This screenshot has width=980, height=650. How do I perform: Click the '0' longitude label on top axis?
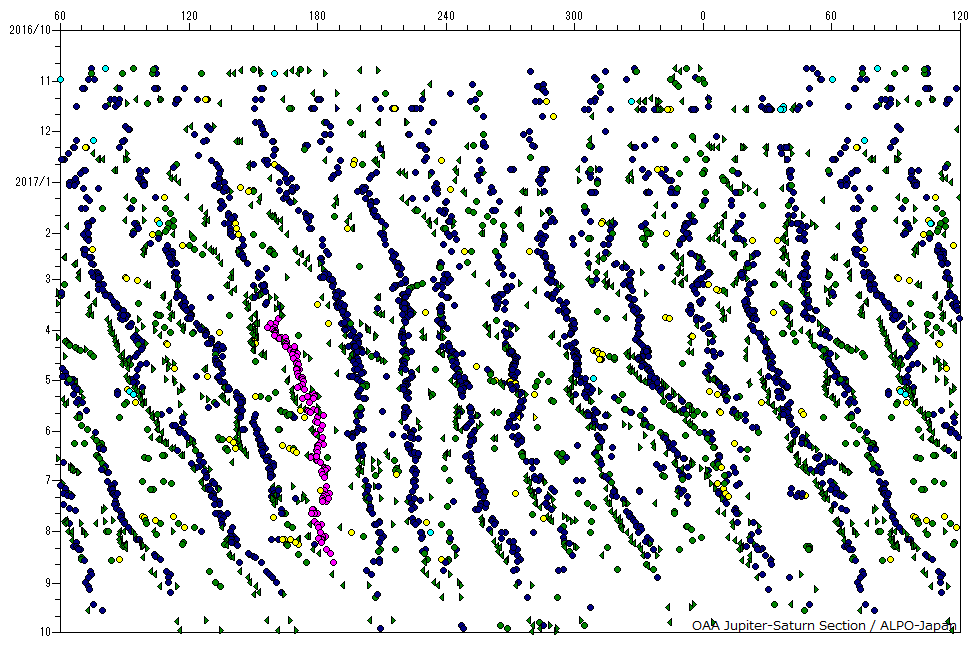coord(702,16)
